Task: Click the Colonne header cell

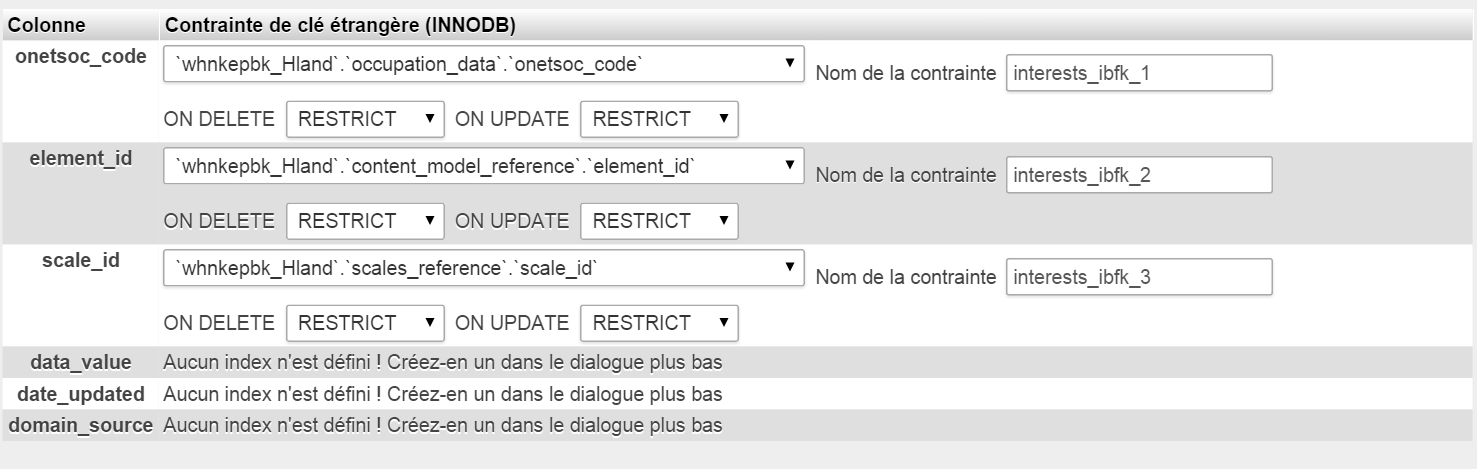Action: click(81, 24)
